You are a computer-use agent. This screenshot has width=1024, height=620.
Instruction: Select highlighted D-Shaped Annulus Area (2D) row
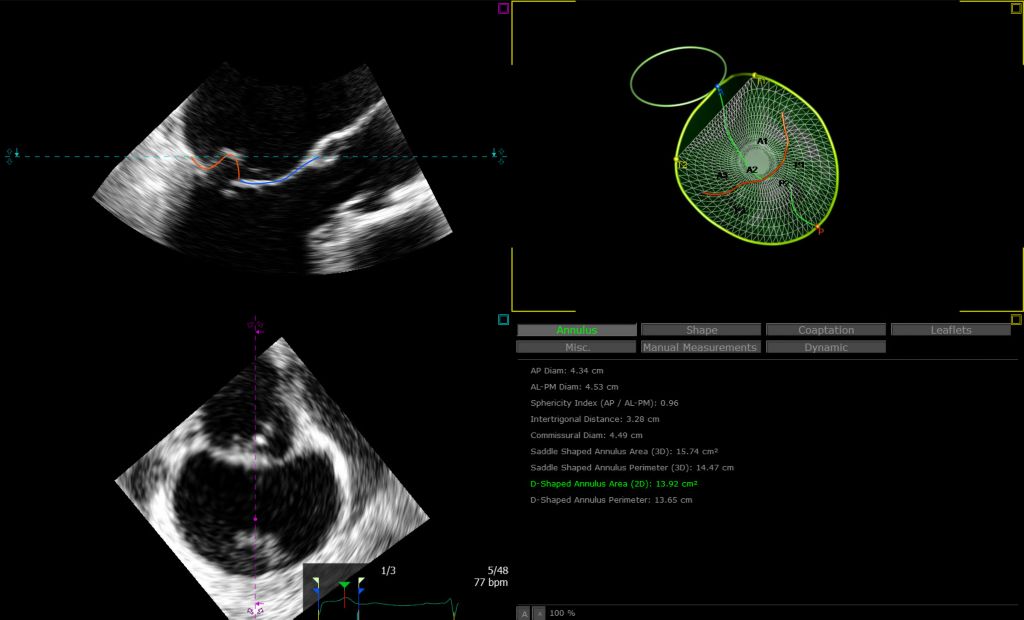(x=614, y=484)
